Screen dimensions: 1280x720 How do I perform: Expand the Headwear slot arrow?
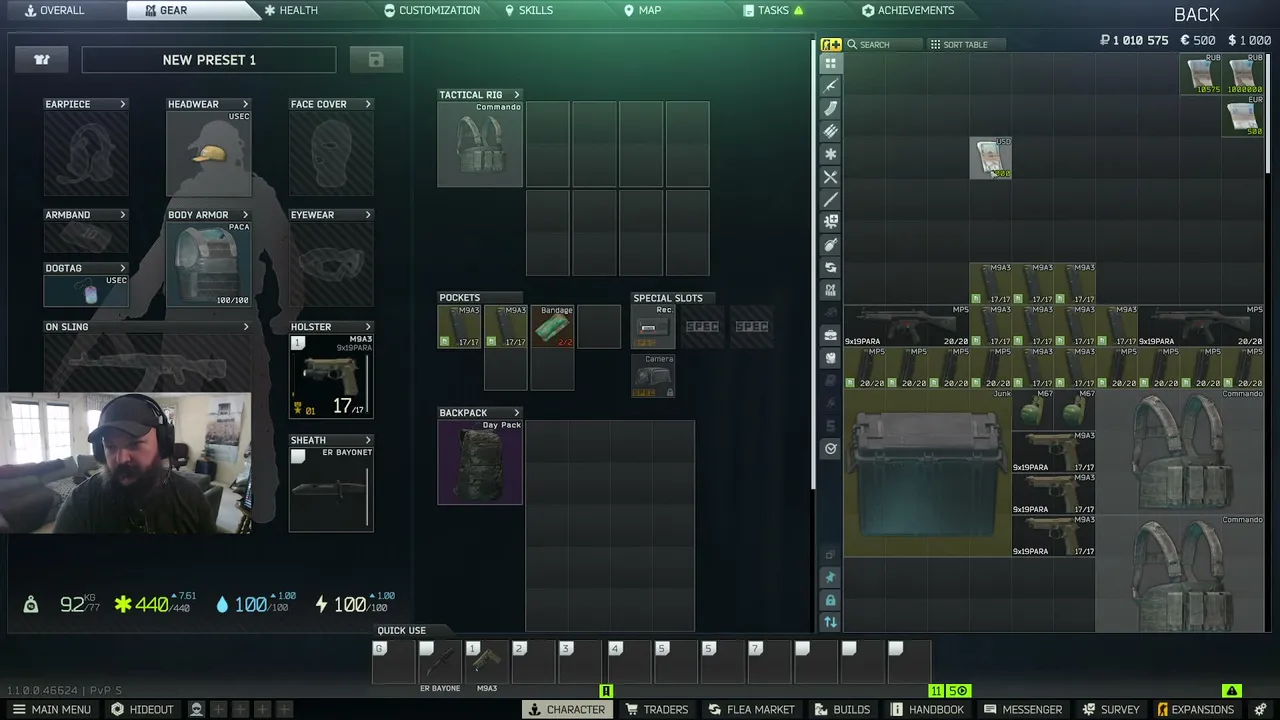(x=245, y=104)
